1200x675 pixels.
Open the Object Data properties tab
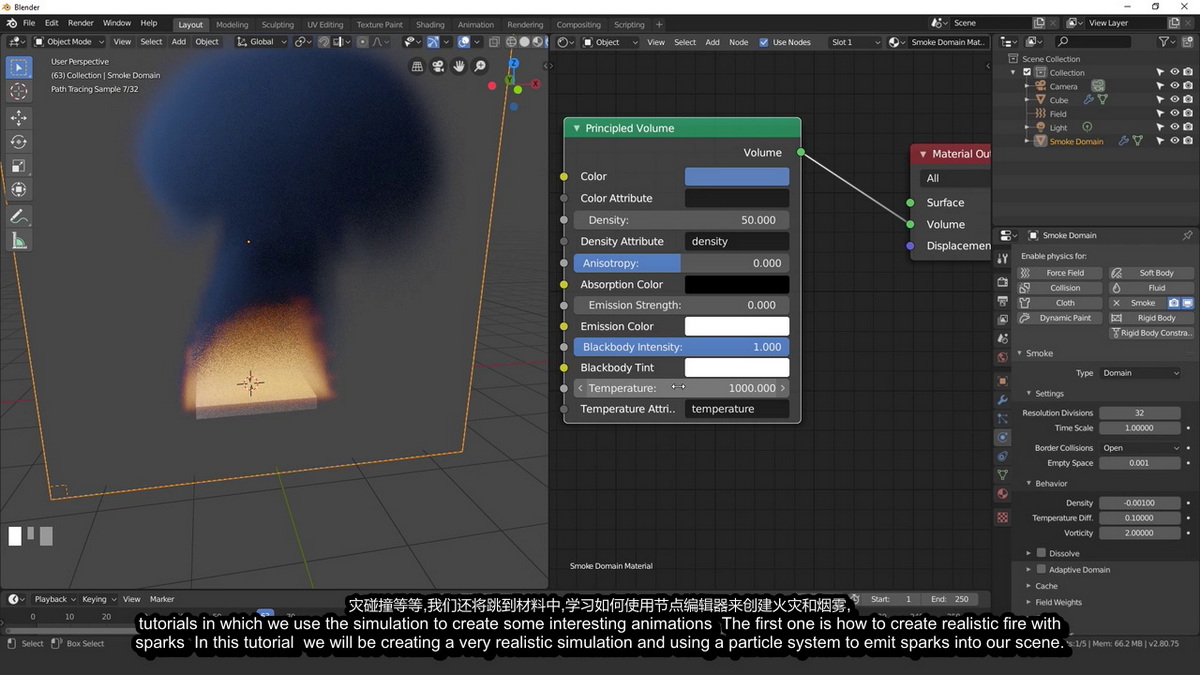point(1002,475)
